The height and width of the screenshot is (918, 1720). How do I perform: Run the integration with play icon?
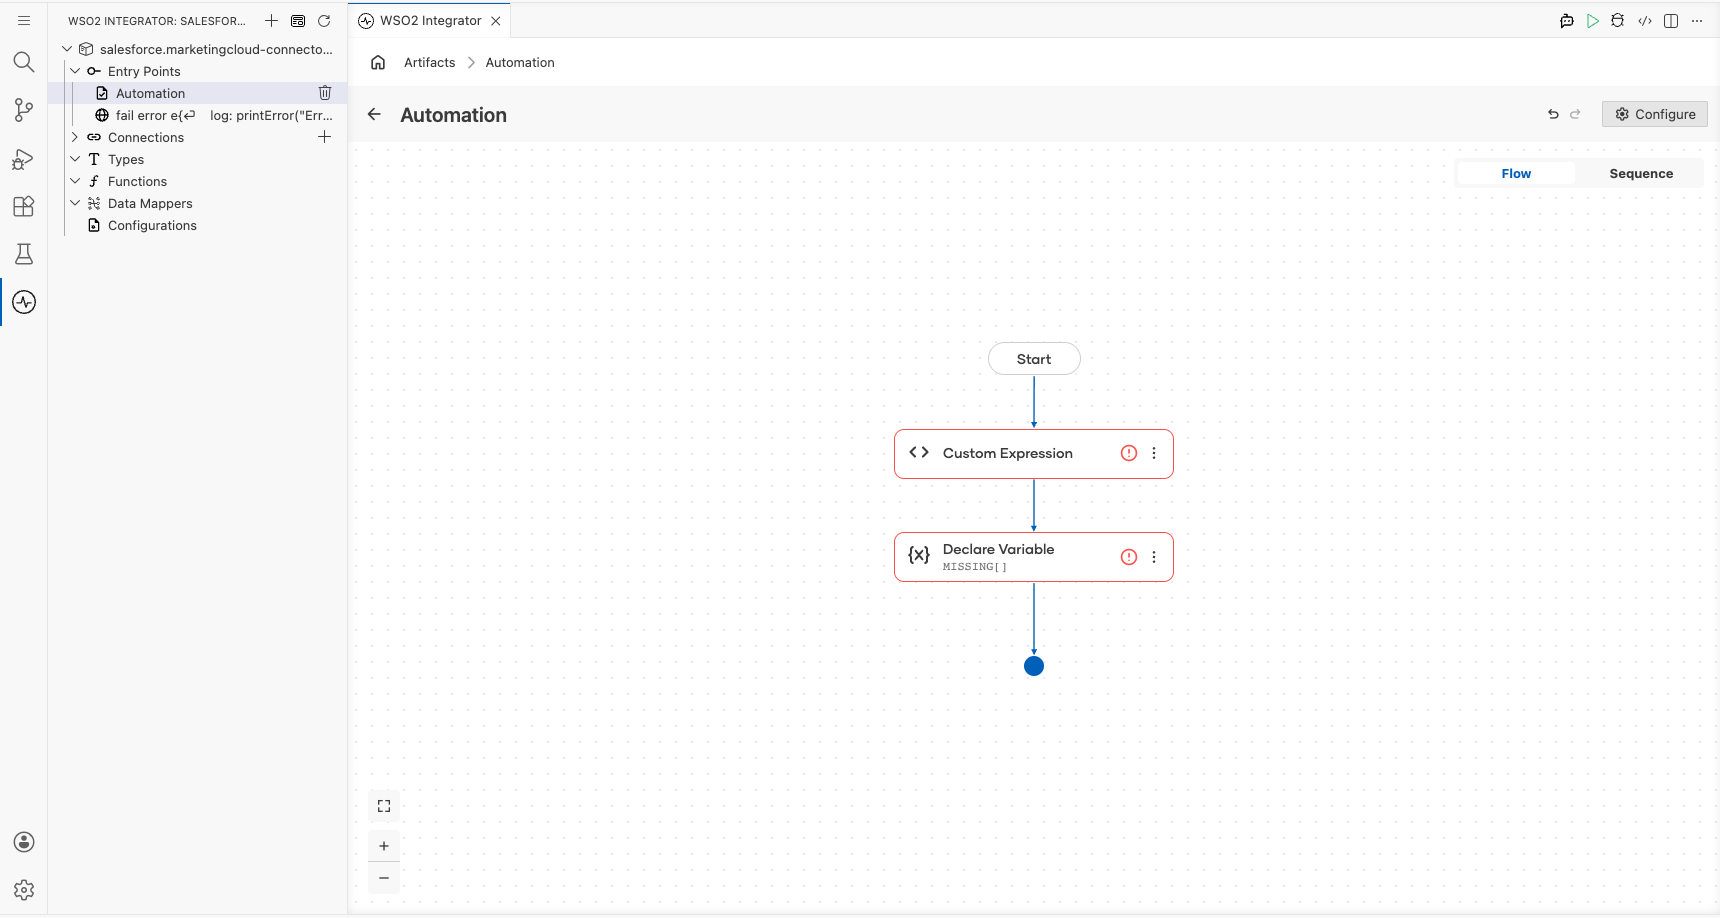pyautogui.click(x=1593, y=20)
